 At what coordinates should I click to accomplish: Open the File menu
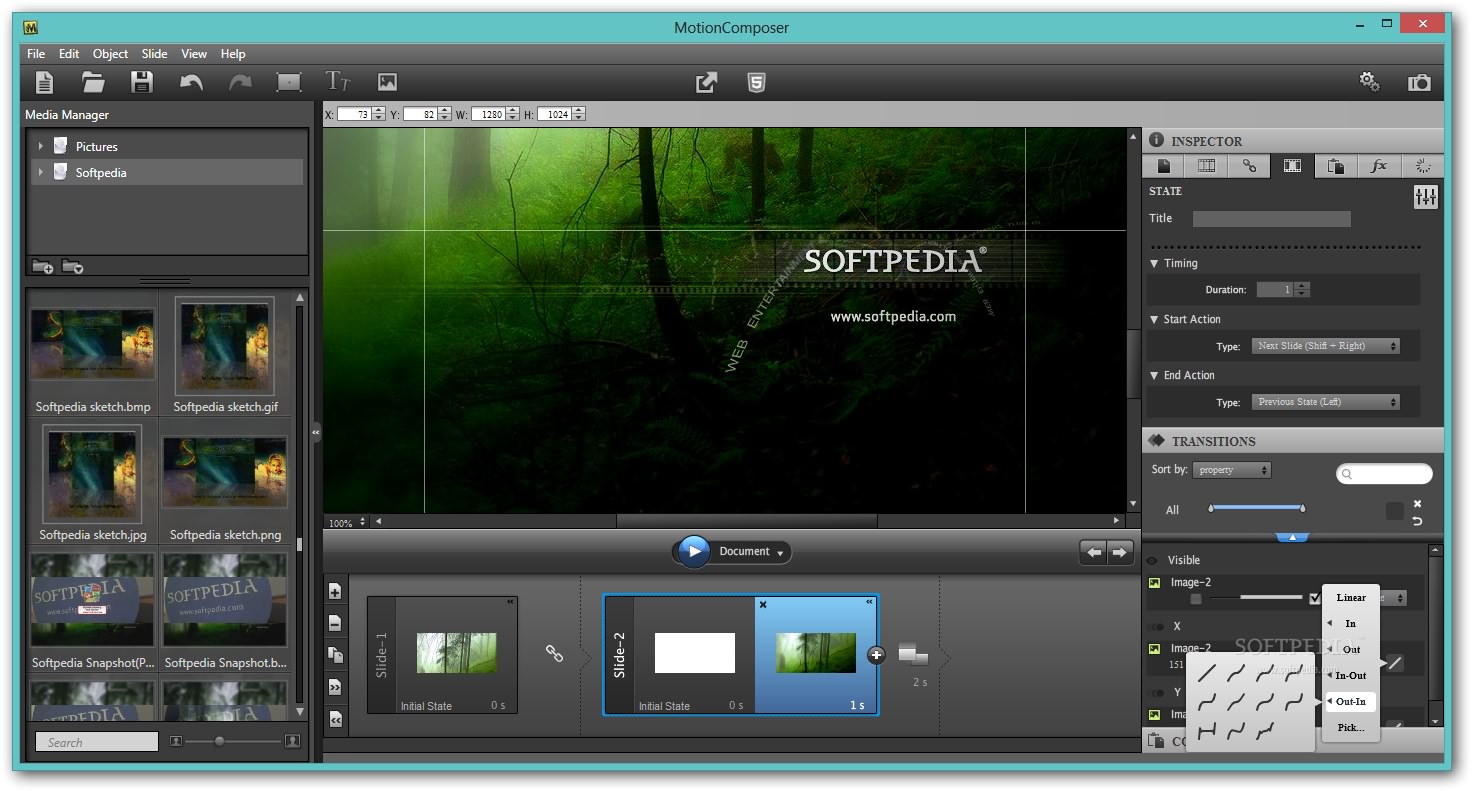pyautogui.click(x=36, y=54)
